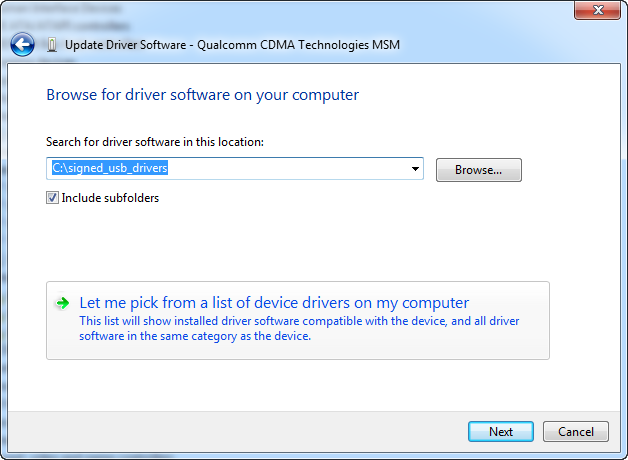
Task: Proceed with the Next button
Action: click(501, 432)
